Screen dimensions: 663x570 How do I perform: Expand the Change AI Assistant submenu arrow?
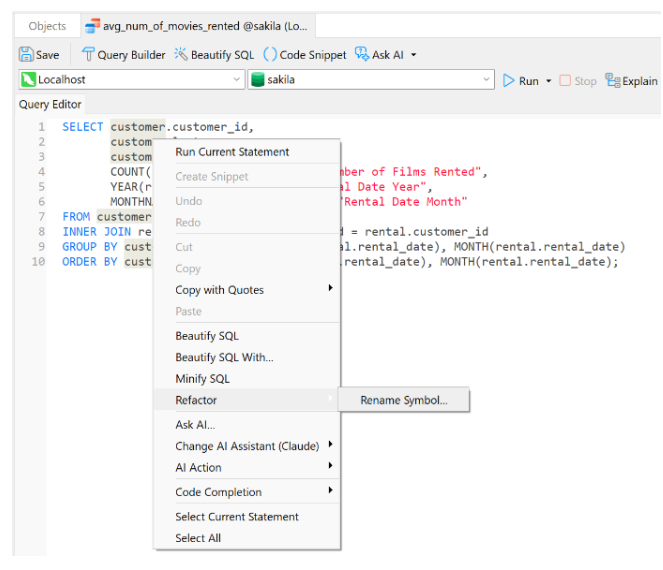331,444
